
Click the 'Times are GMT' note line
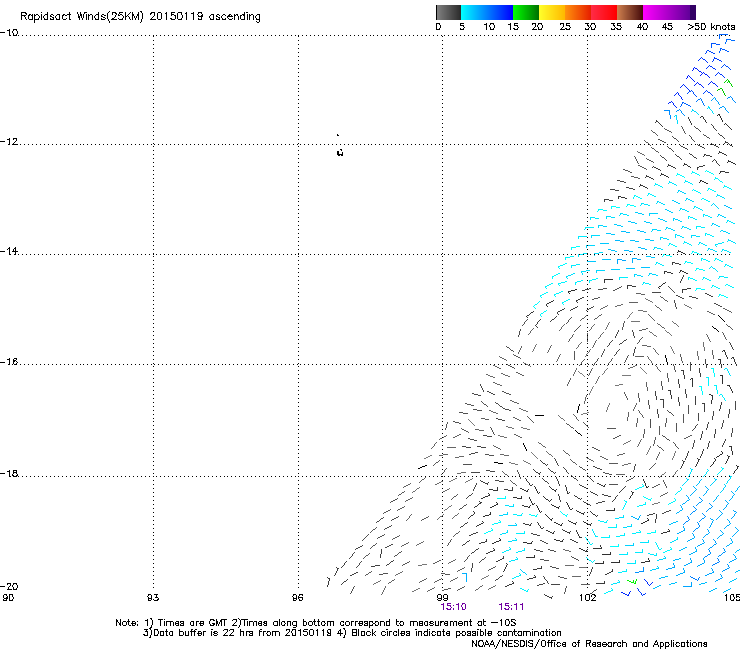point(316,623)
